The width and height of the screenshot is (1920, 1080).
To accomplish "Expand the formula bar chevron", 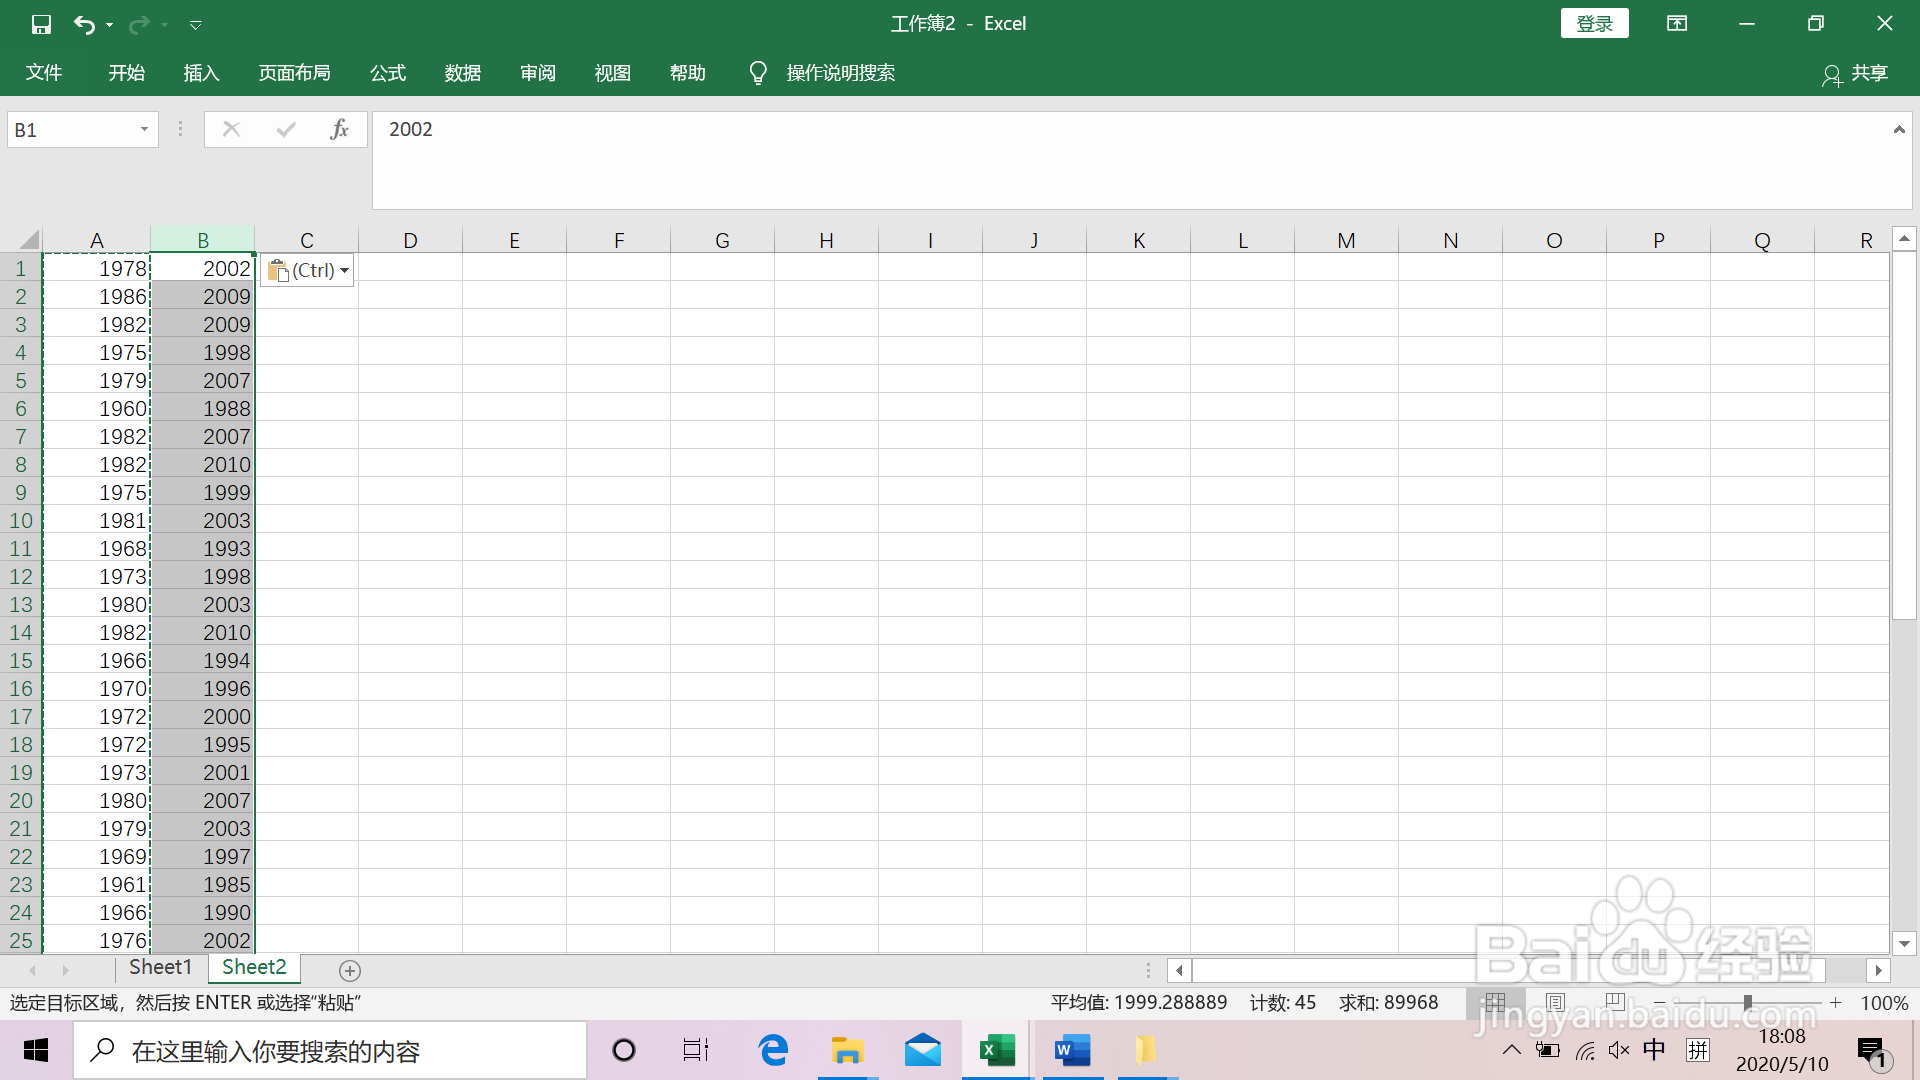I will tap(1898, 129).
